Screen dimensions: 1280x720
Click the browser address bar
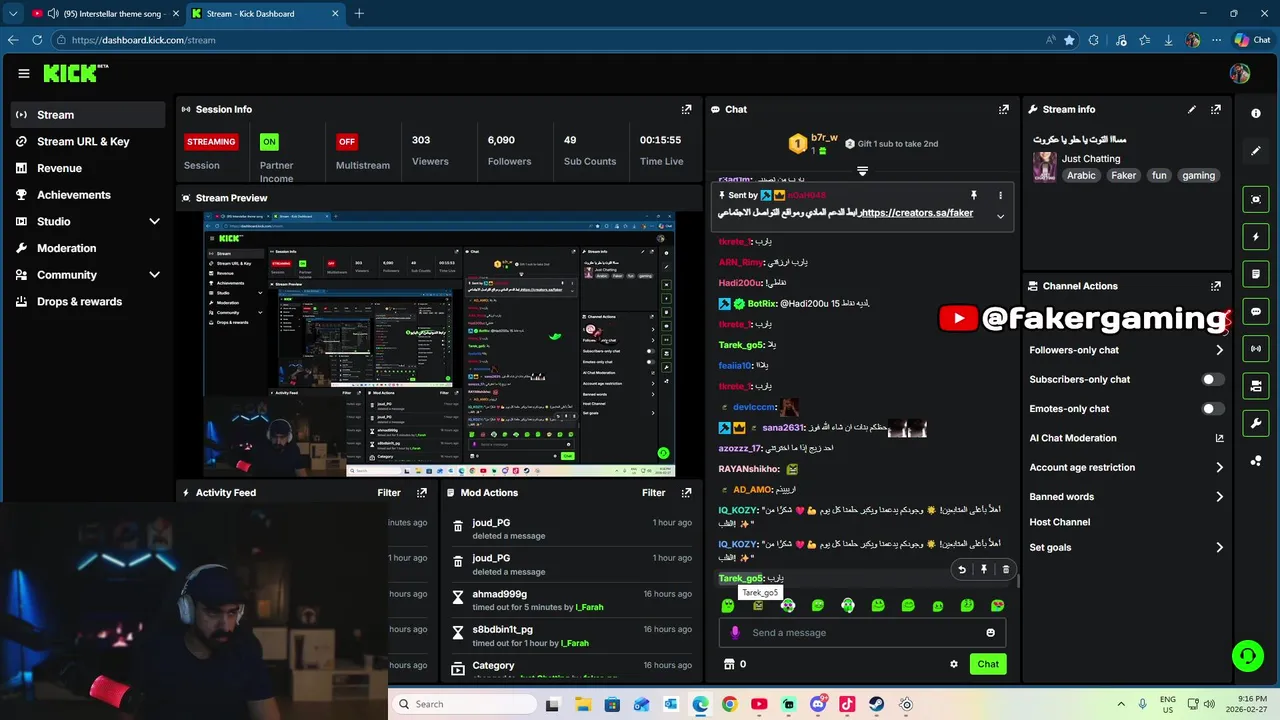[x=550, y=40]
